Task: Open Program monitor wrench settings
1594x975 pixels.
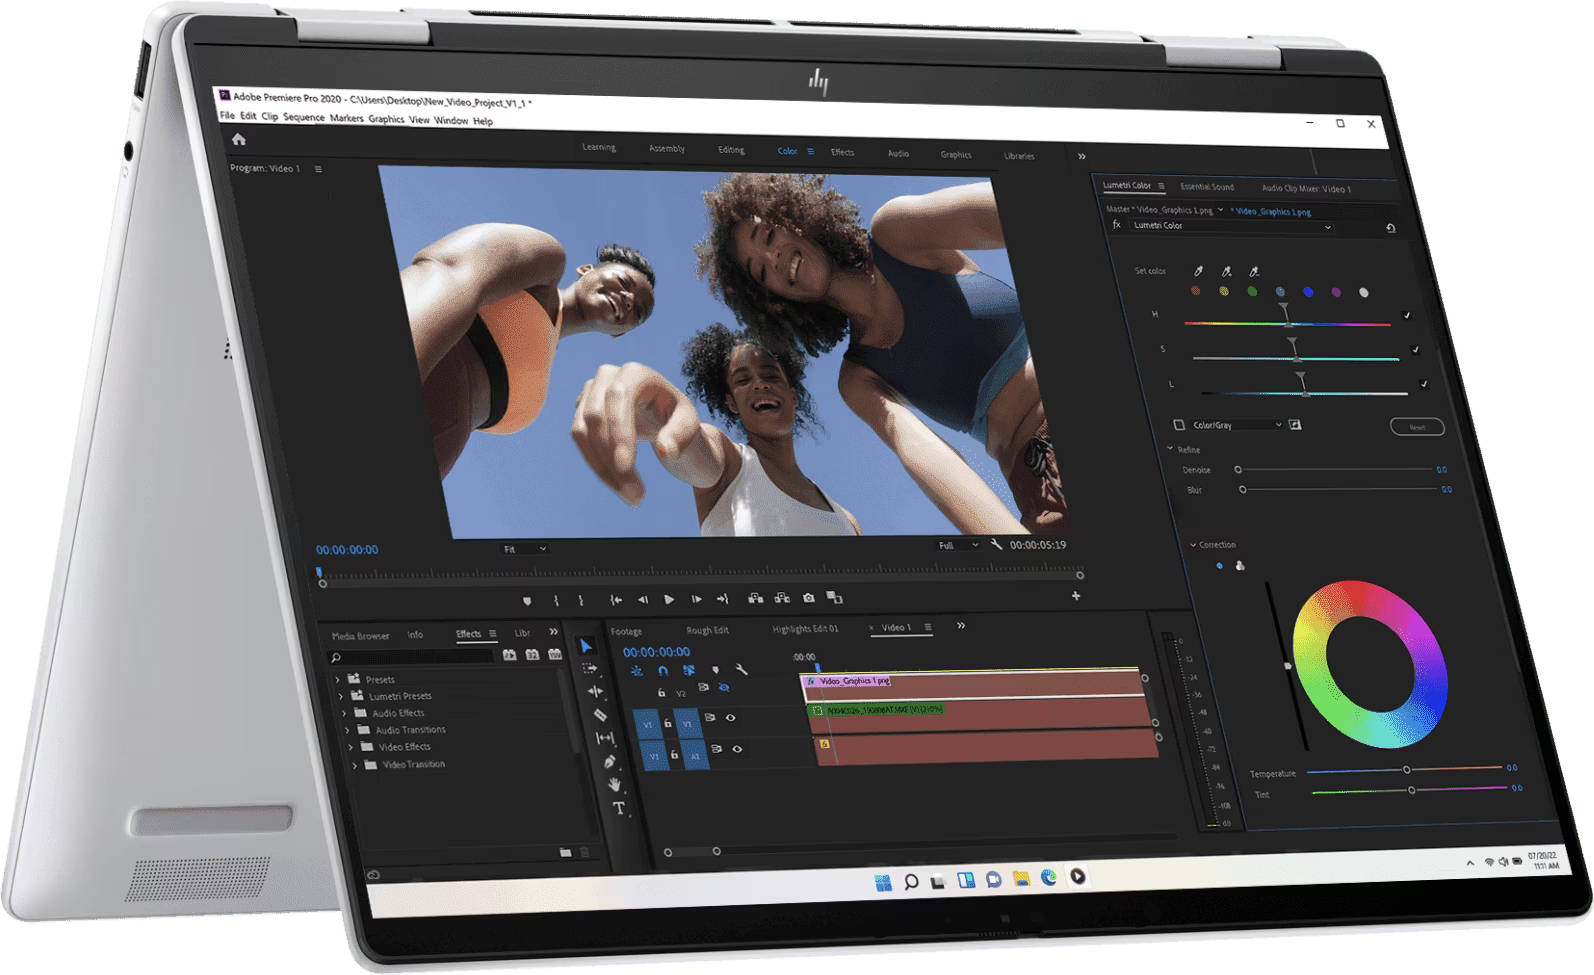Action: pos(996,544)
